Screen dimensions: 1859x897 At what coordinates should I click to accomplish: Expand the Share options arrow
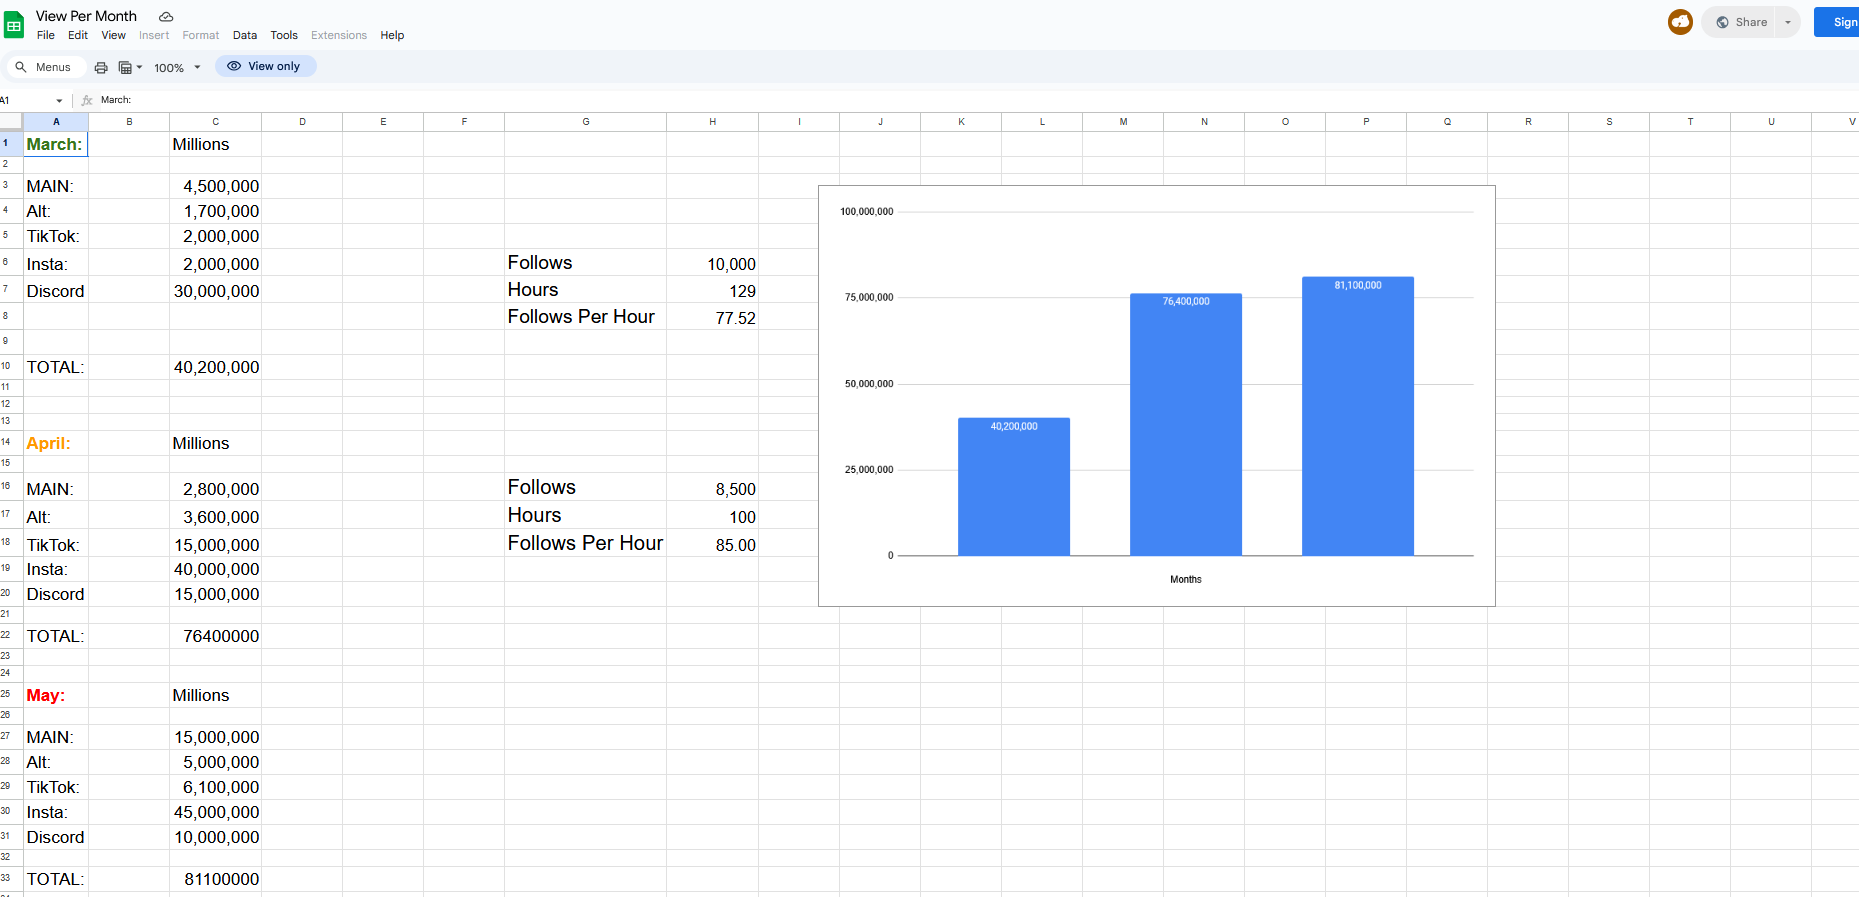click(x=1788, y=22)
